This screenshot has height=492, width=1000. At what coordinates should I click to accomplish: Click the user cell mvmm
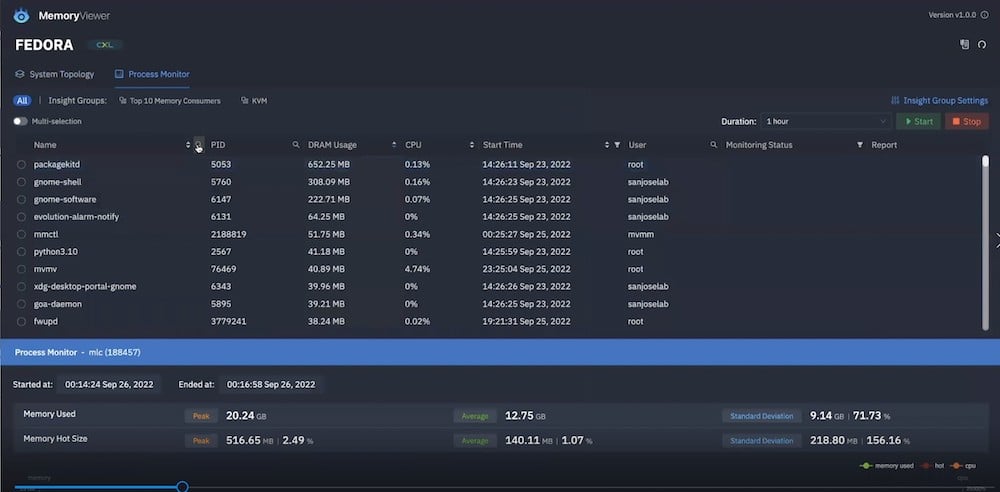tap(641, 234)
